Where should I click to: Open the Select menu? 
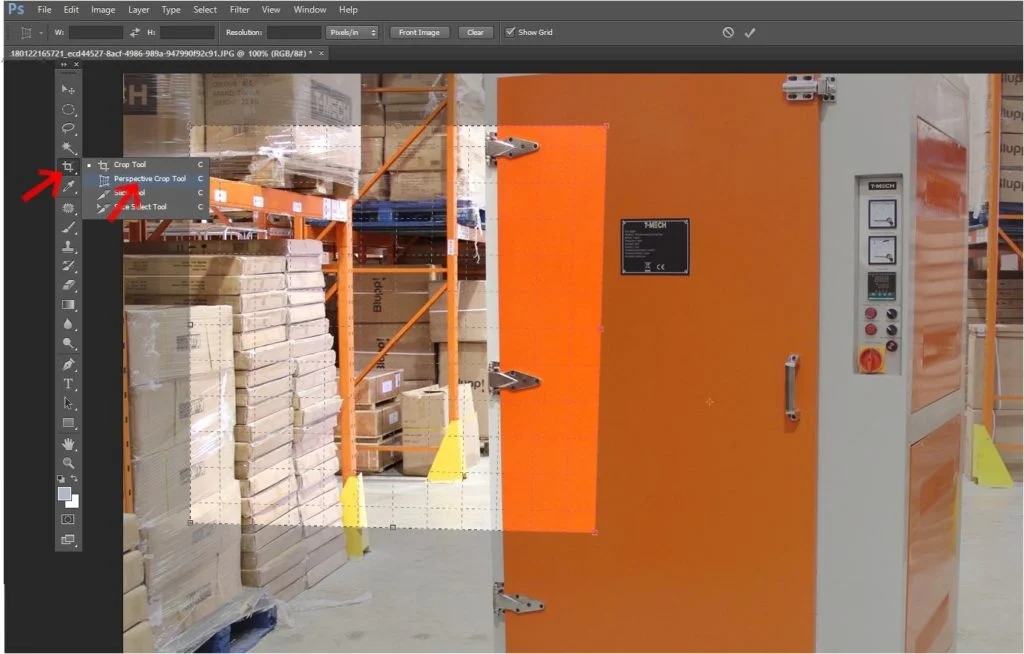pyautogui.click(x=205, y=10)
